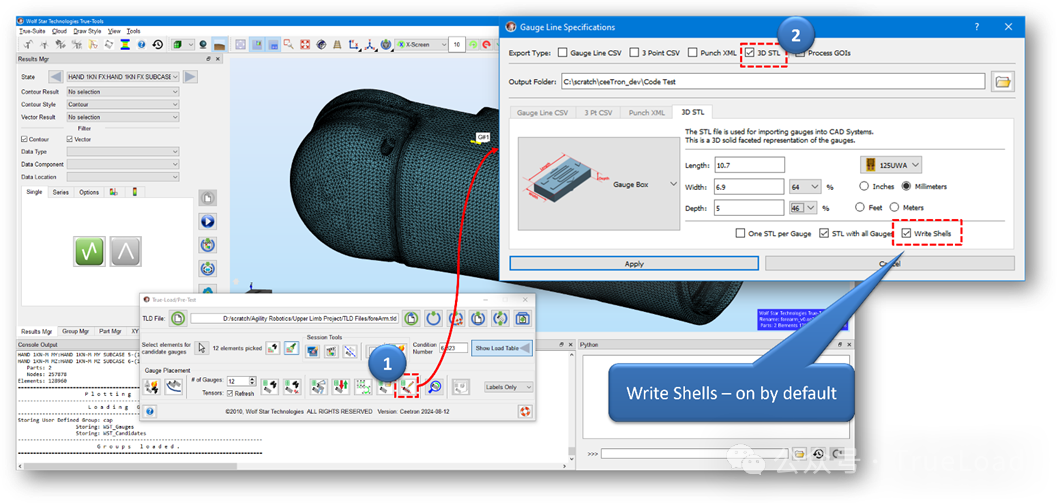Click the green rotate arrow icon beside the 10 field

tap(473, 45)
